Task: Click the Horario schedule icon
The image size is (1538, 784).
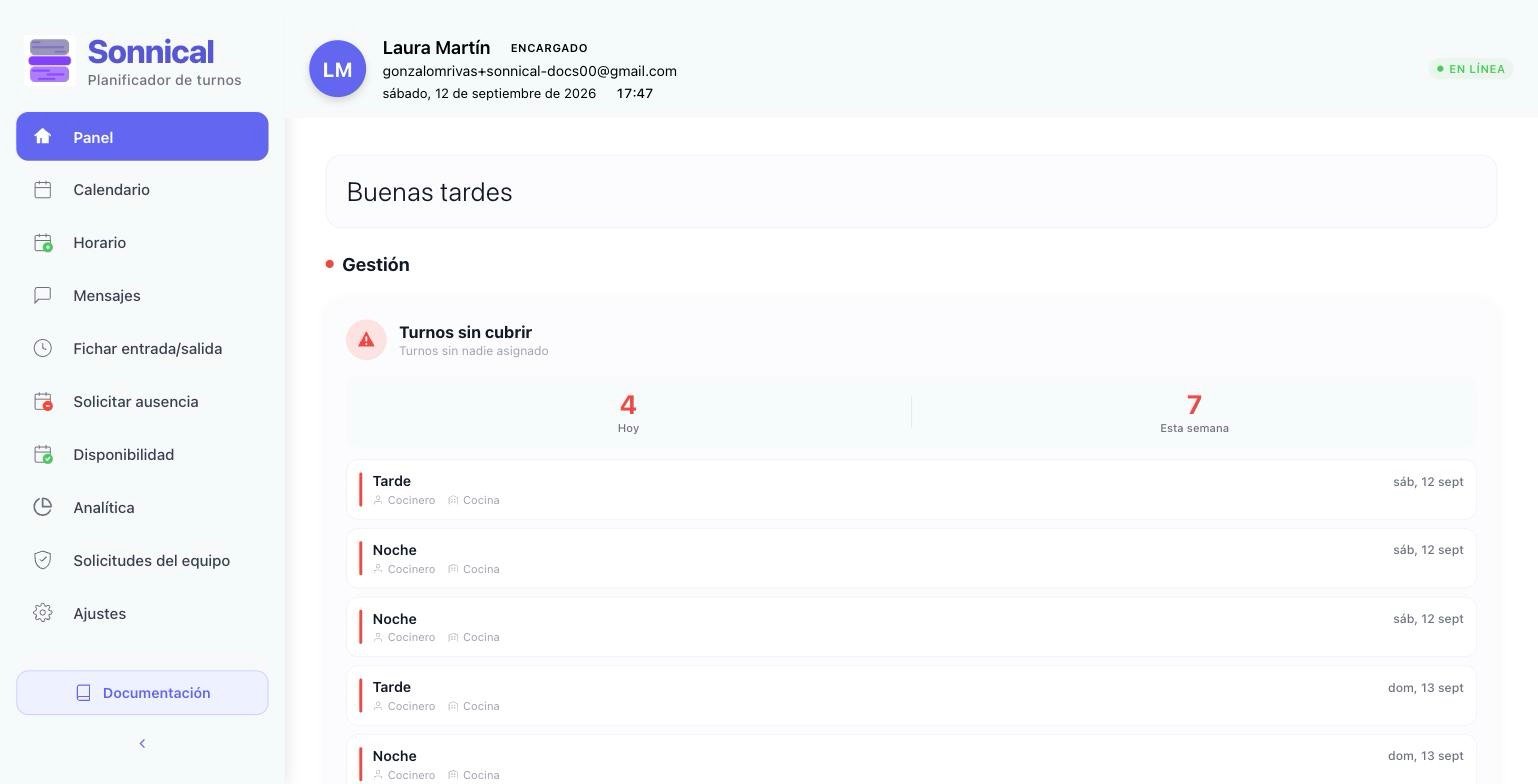Action: 42,242
